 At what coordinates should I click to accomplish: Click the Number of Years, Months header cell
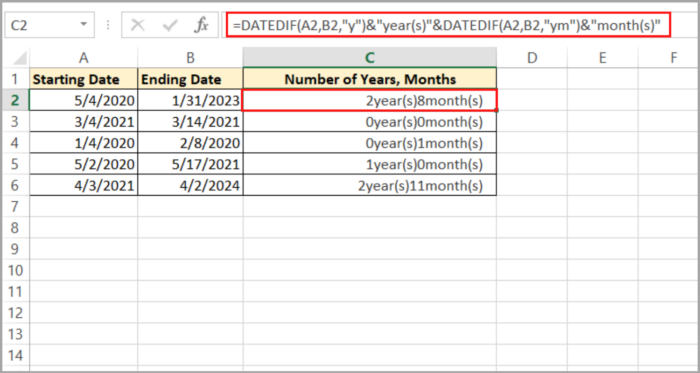coord(370,79)
